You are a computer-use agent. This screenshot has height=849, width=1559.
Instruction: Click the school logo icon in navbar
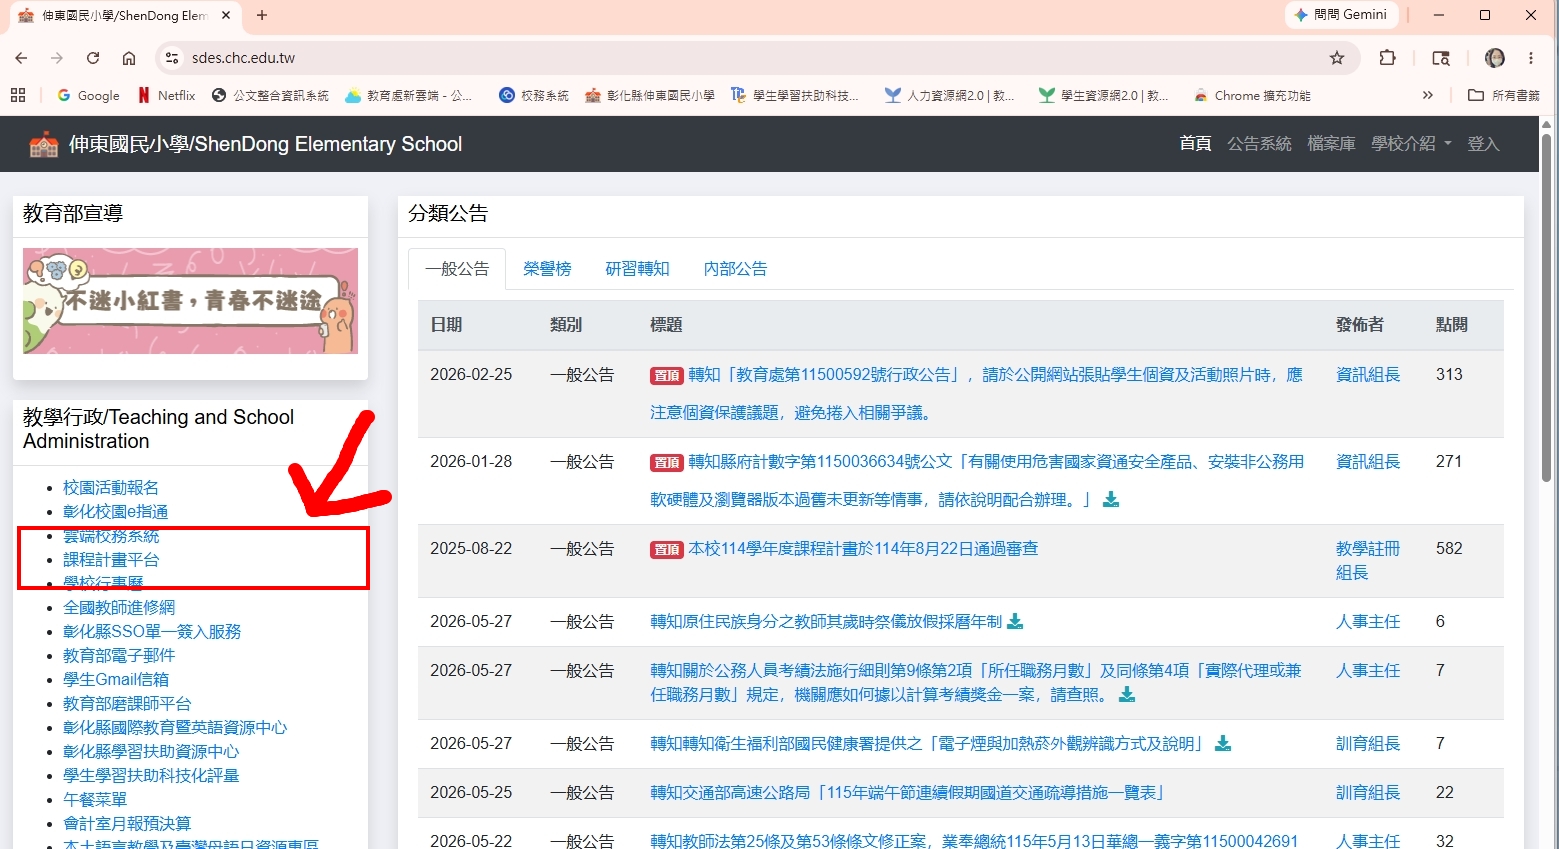point(44,144)
